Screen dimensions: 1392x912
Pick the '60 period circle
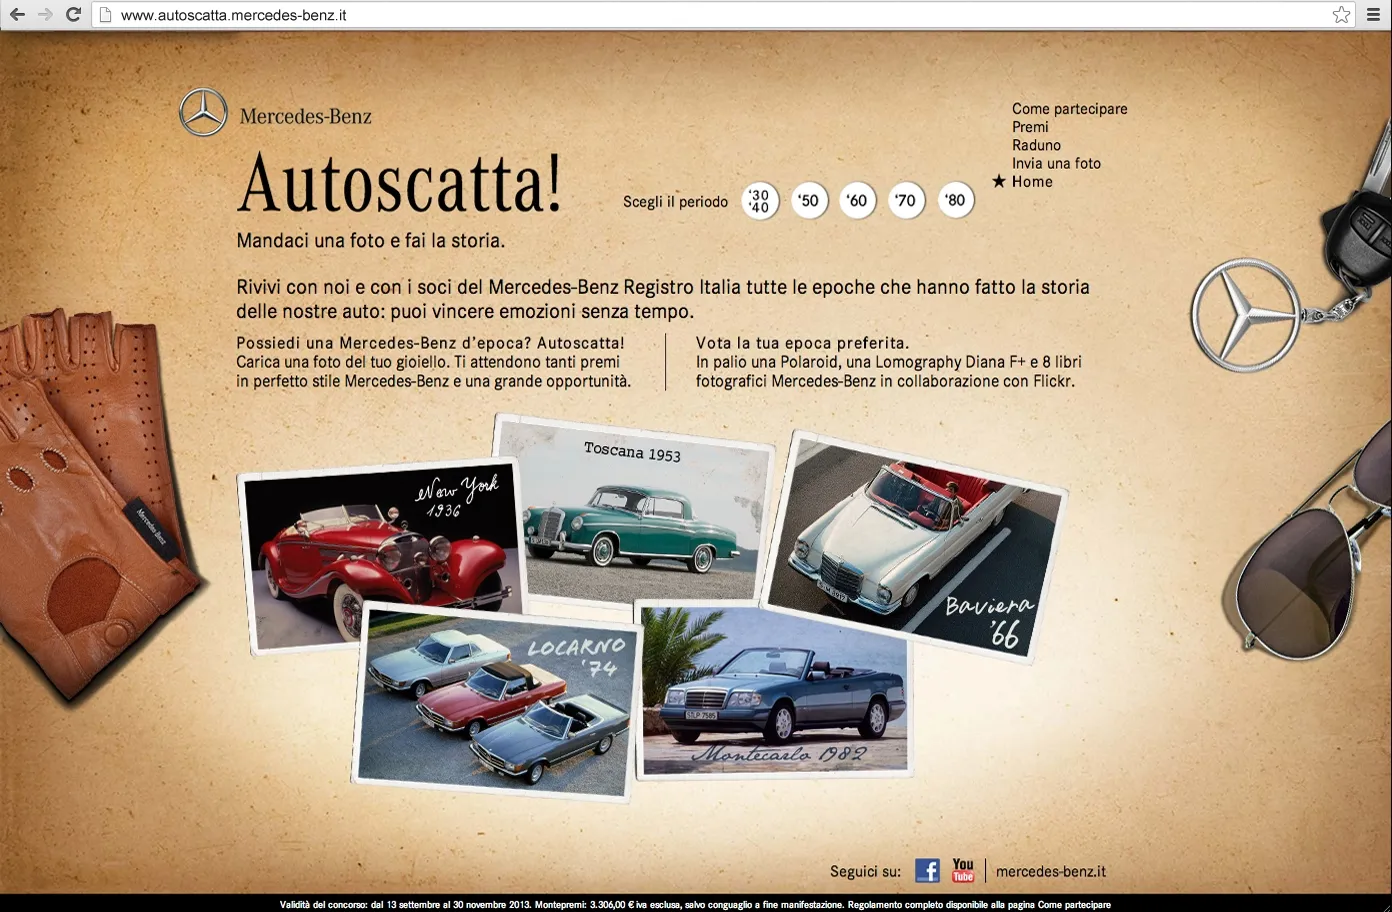tap(857, 201)
